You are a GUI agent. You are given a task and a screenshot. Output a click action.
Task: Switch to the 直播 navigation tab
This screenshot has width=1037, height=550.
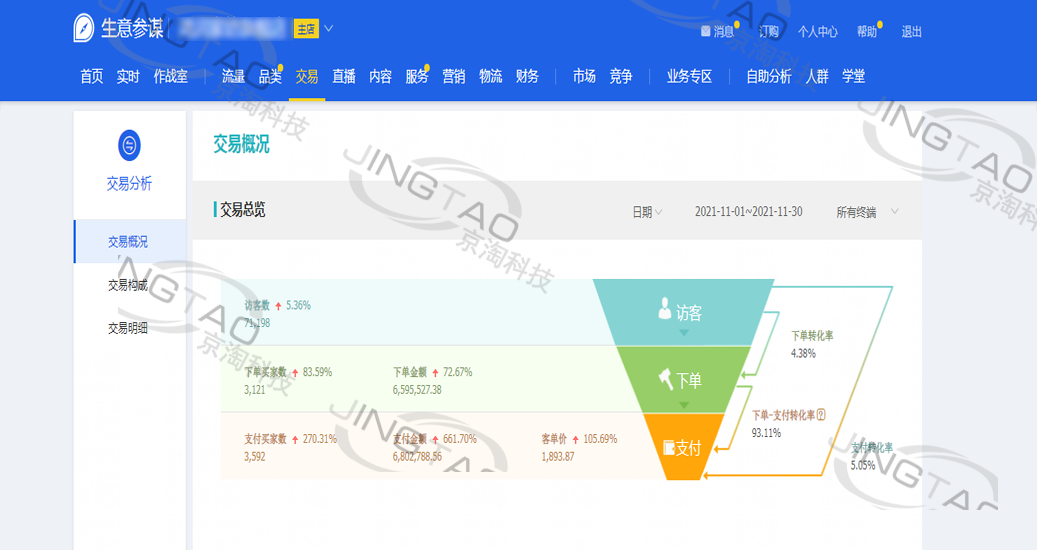click(344, 76)
